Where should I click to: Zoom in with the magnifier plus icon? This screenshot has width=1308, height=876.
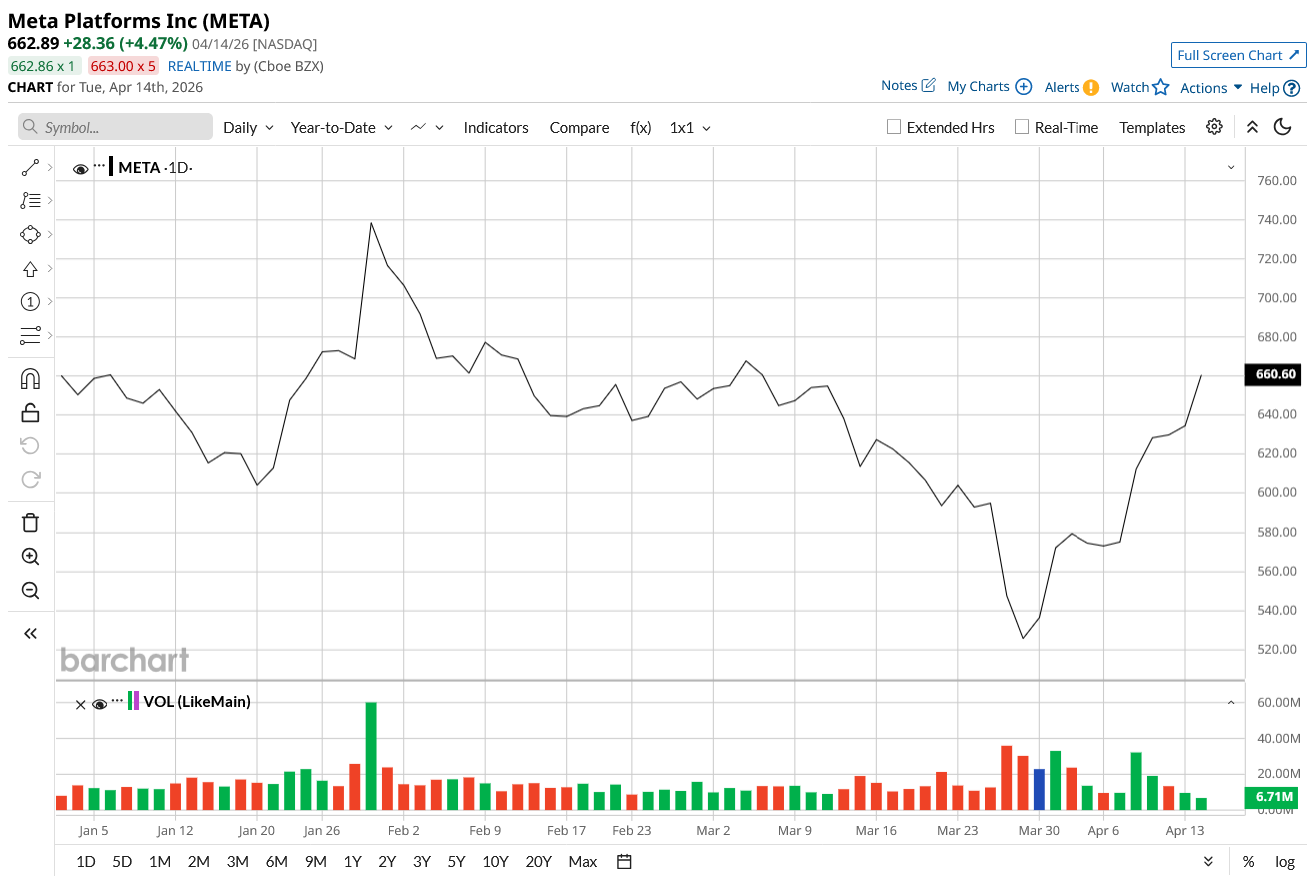pyautogui.click(x=30, y=557)
